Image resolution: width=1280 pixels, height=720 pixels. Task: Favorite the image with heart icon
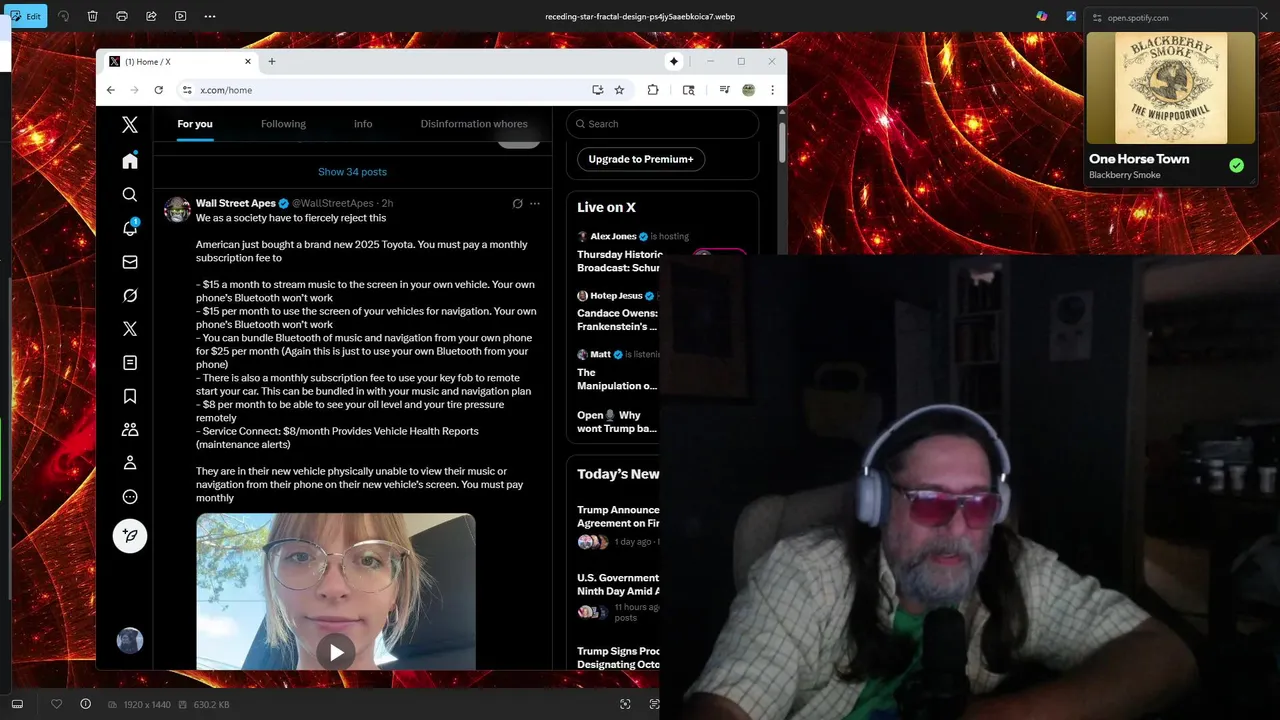point(57,704)
